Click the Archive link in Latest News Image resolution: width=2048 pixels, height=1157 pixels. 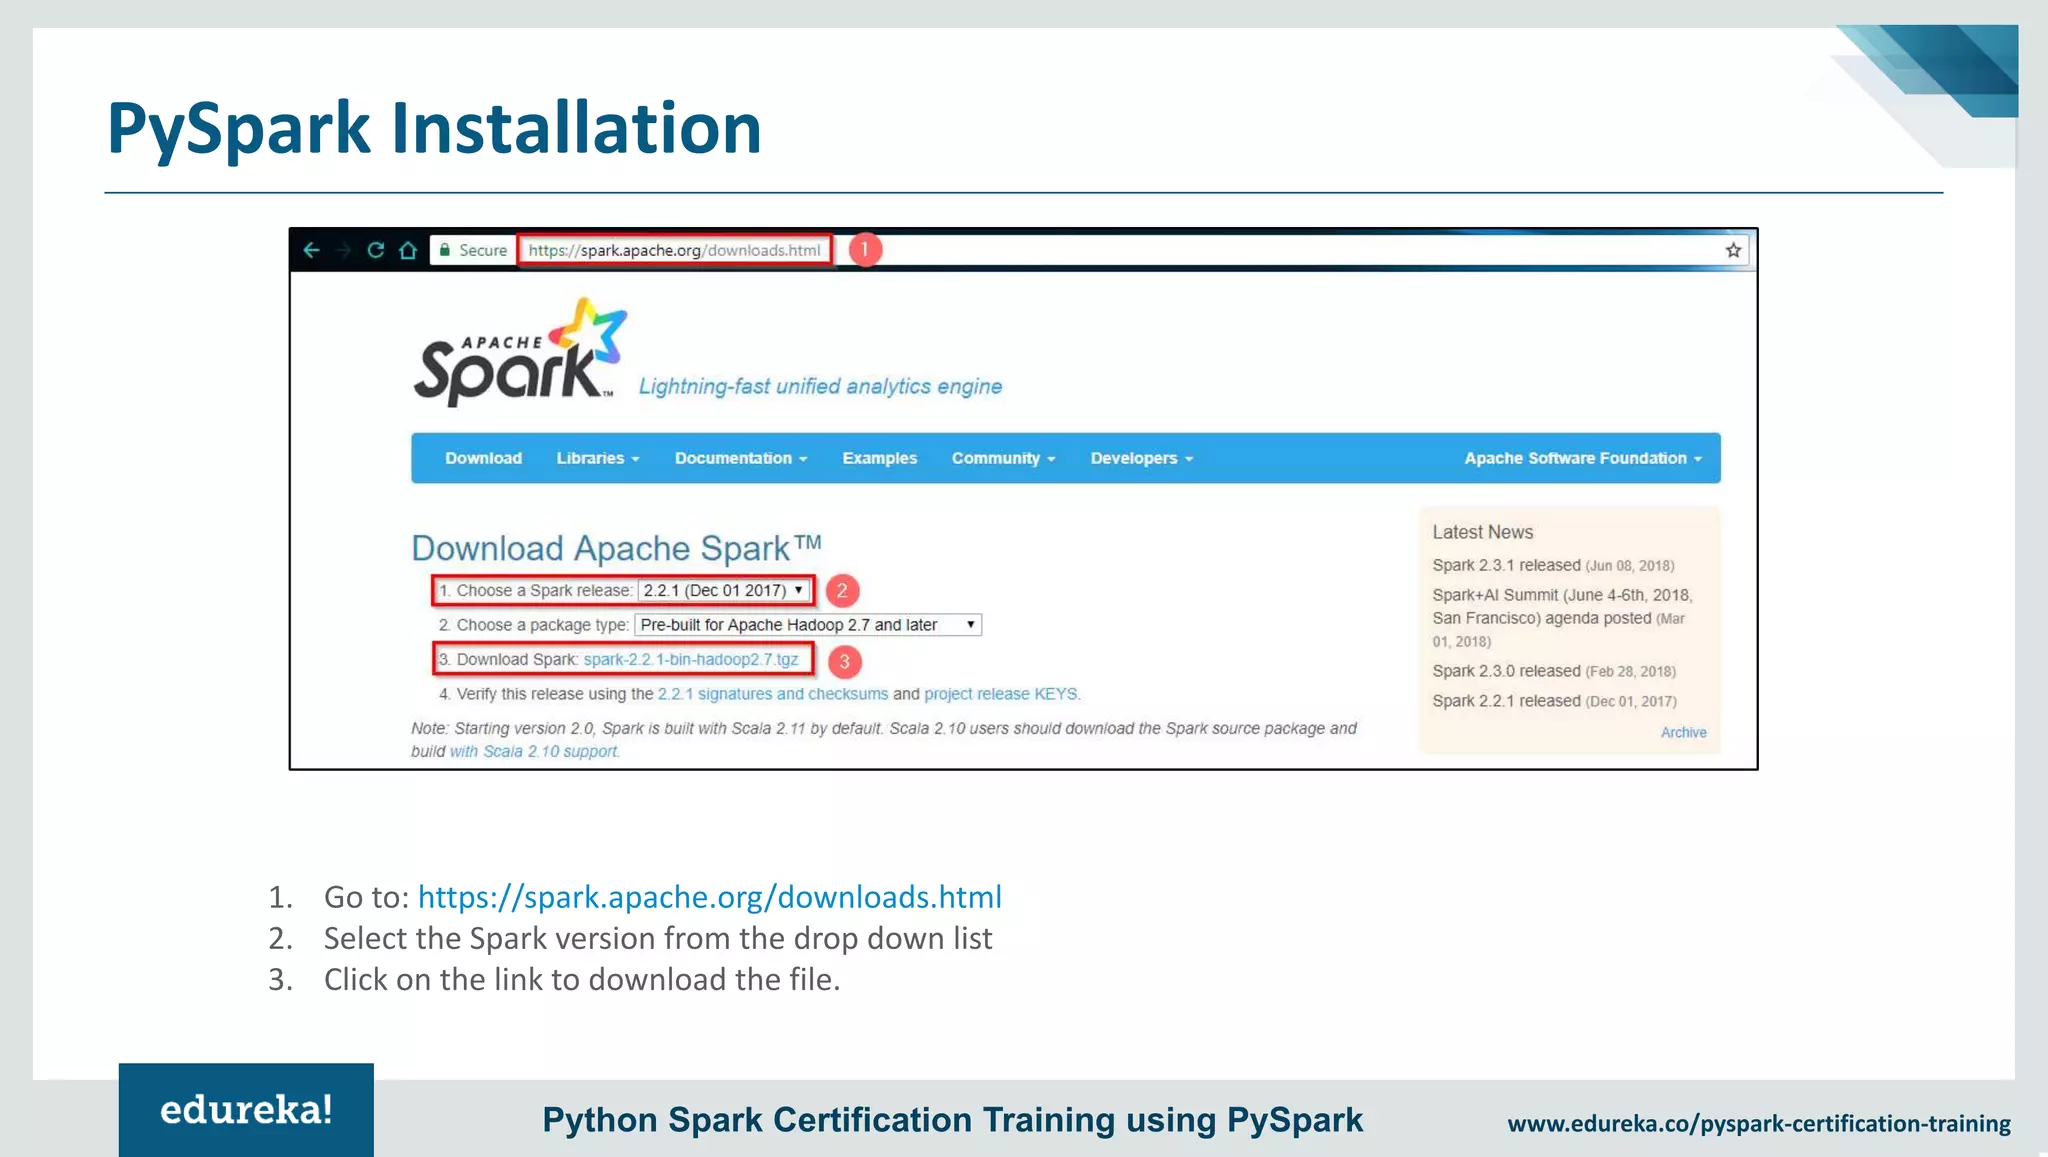click(1684, 732)
